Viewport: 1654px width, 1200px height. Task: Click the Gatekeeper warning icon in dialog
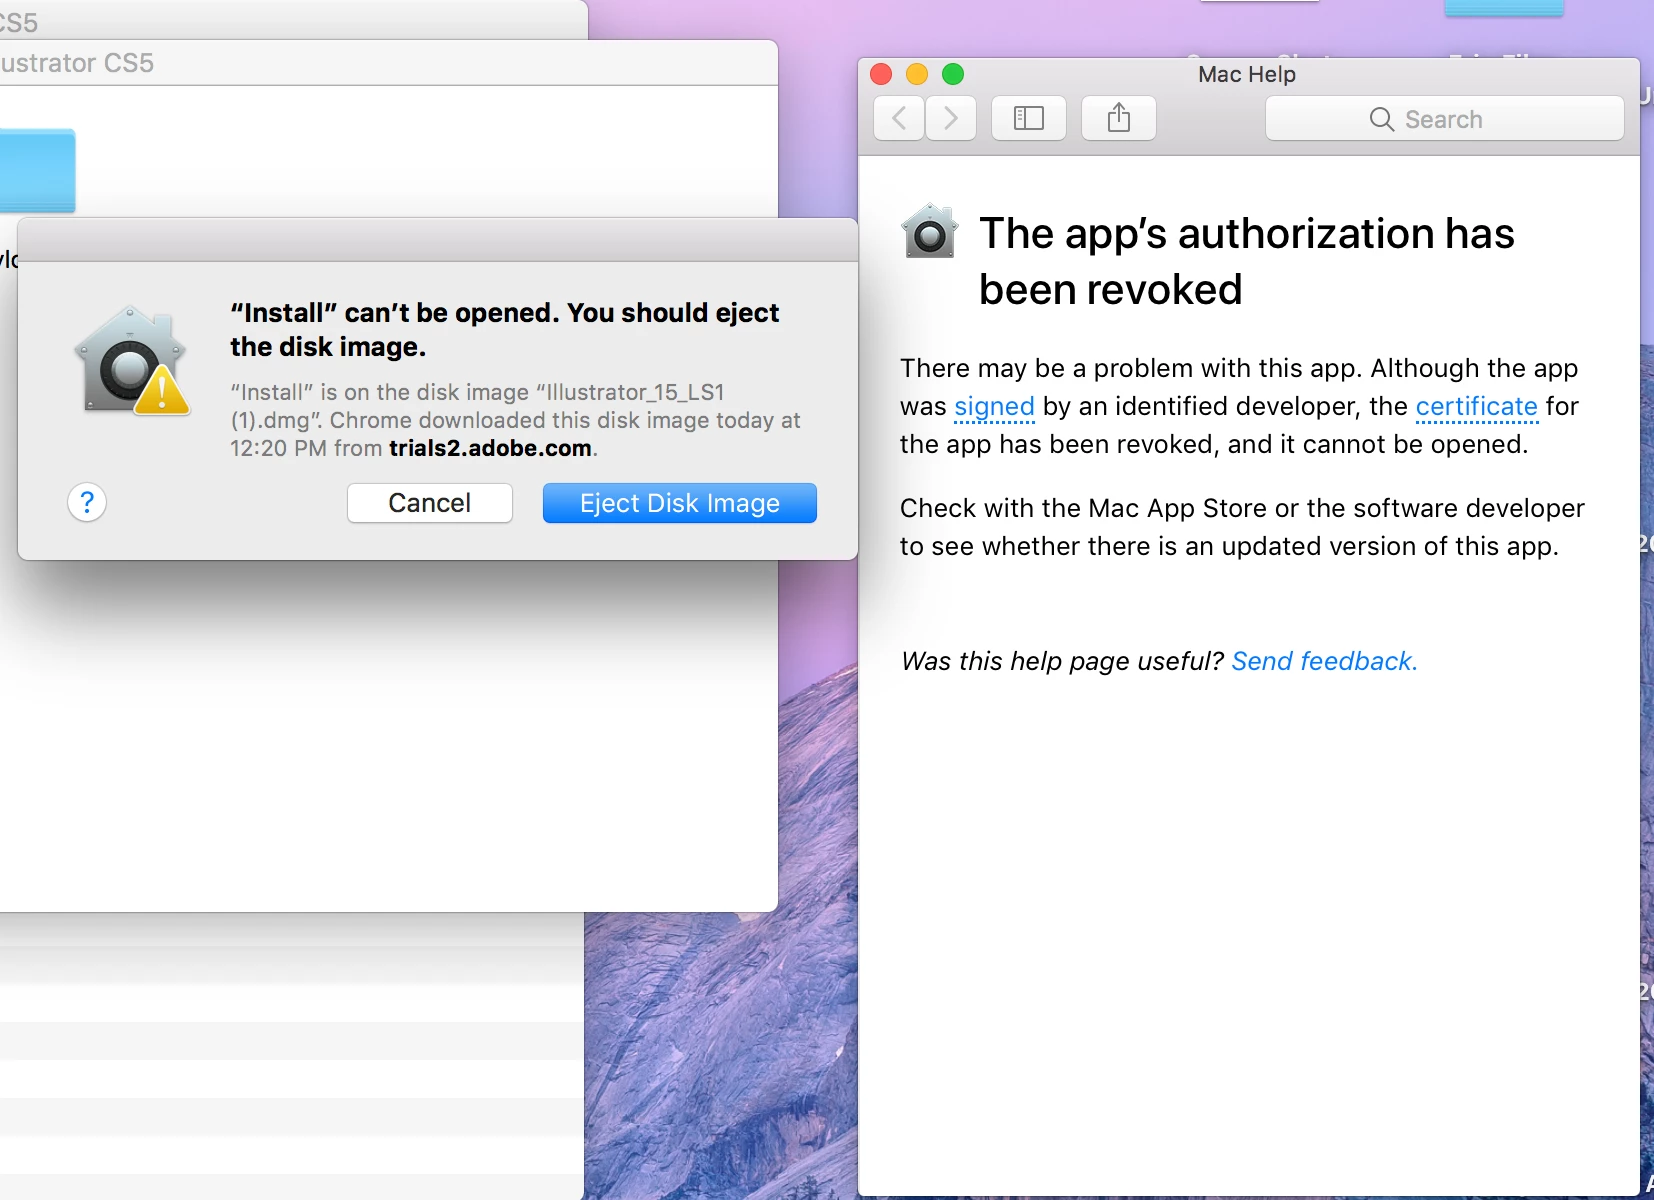[132, 360]
